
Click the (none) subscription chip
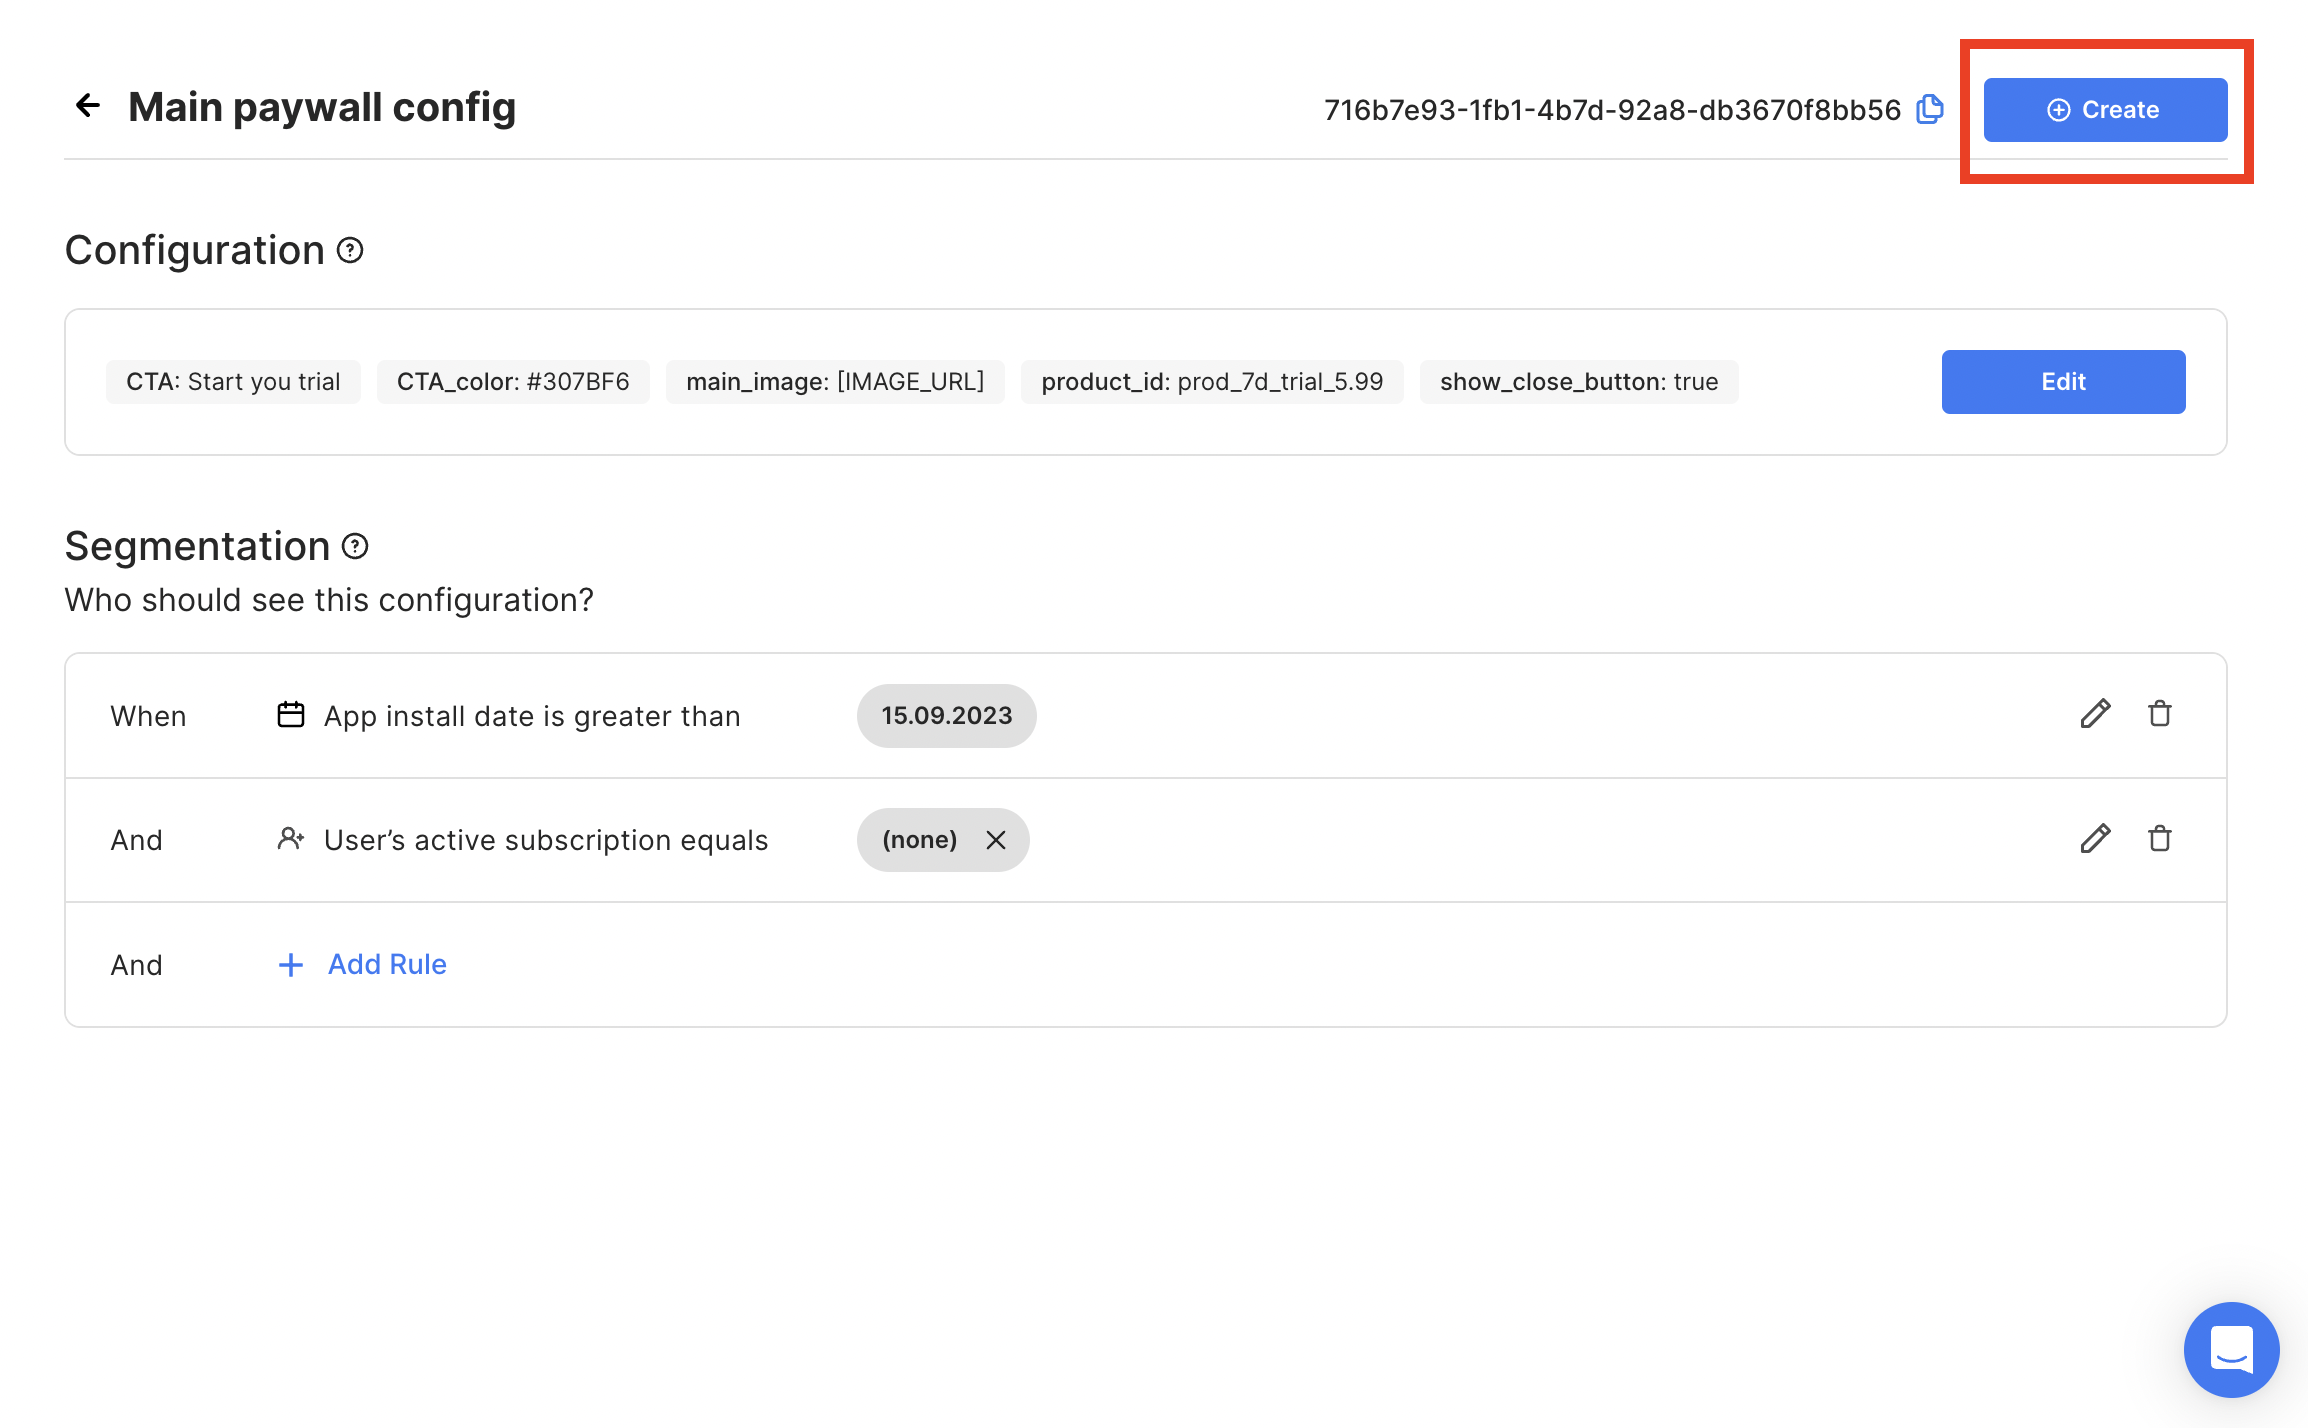click(x=919, y=840)
